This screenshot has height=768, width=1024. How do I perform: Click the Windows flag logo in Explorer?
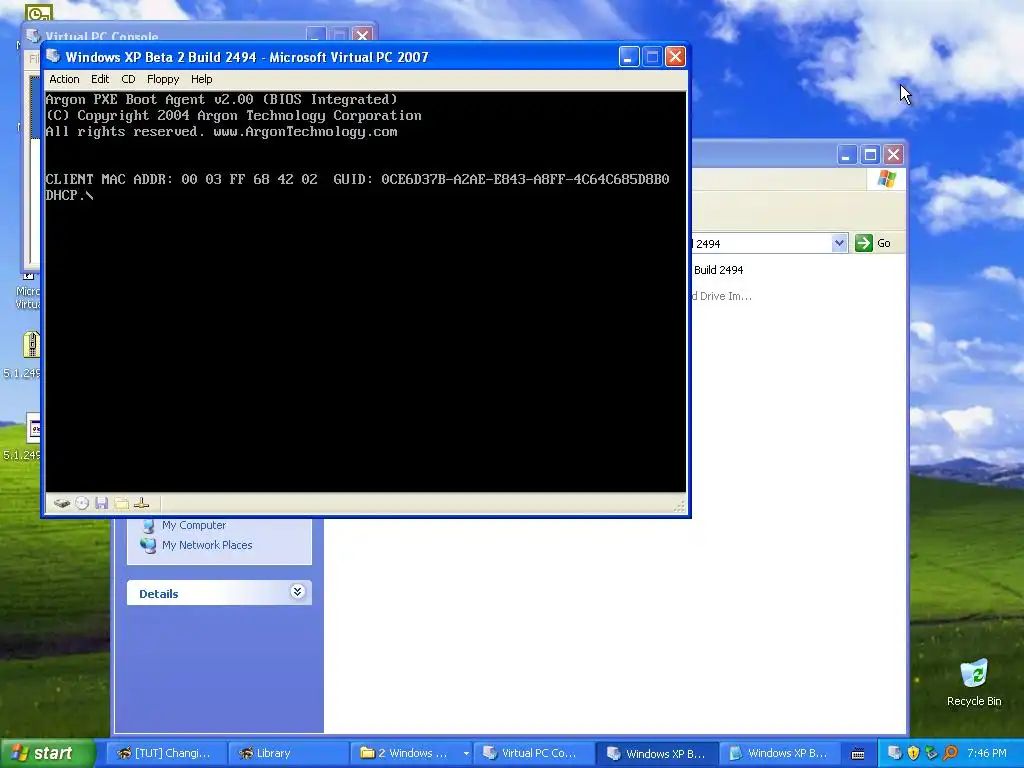point(886,179)
